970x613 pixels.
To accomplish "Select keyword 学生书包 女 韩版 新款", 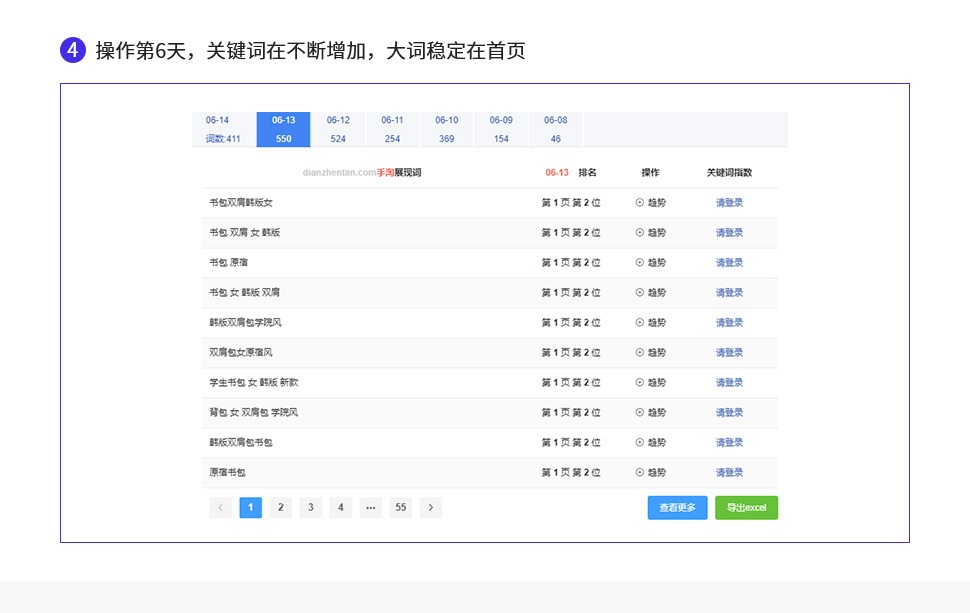I will [254, 382].
